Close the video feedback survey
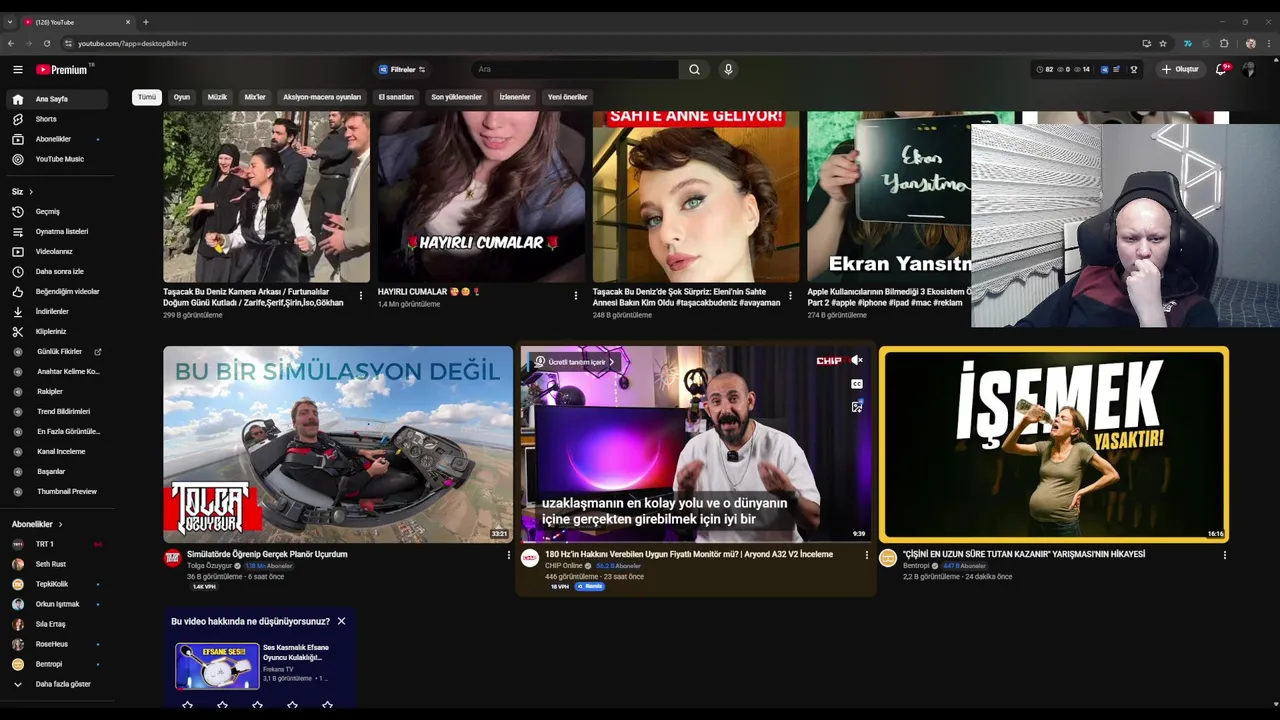The image size is (1280, 720). [x=341, y=621]
